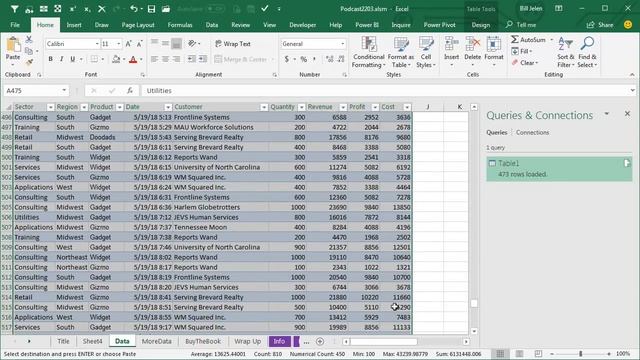This screenshot has height=360, width=640.
Task: Click the Open folder icon in the quick access toolbar
Action: pyautogui.click(x=166, y=9)
